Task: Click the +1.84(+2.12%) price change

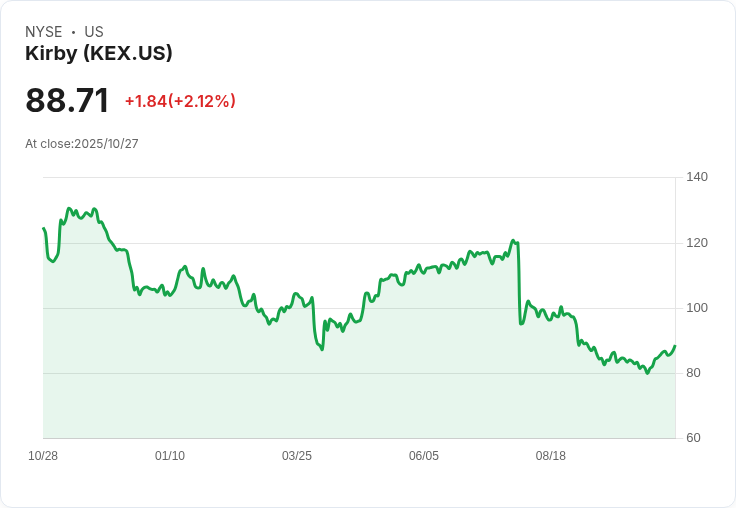Action: pyautogui.click(x=180, y=101)
